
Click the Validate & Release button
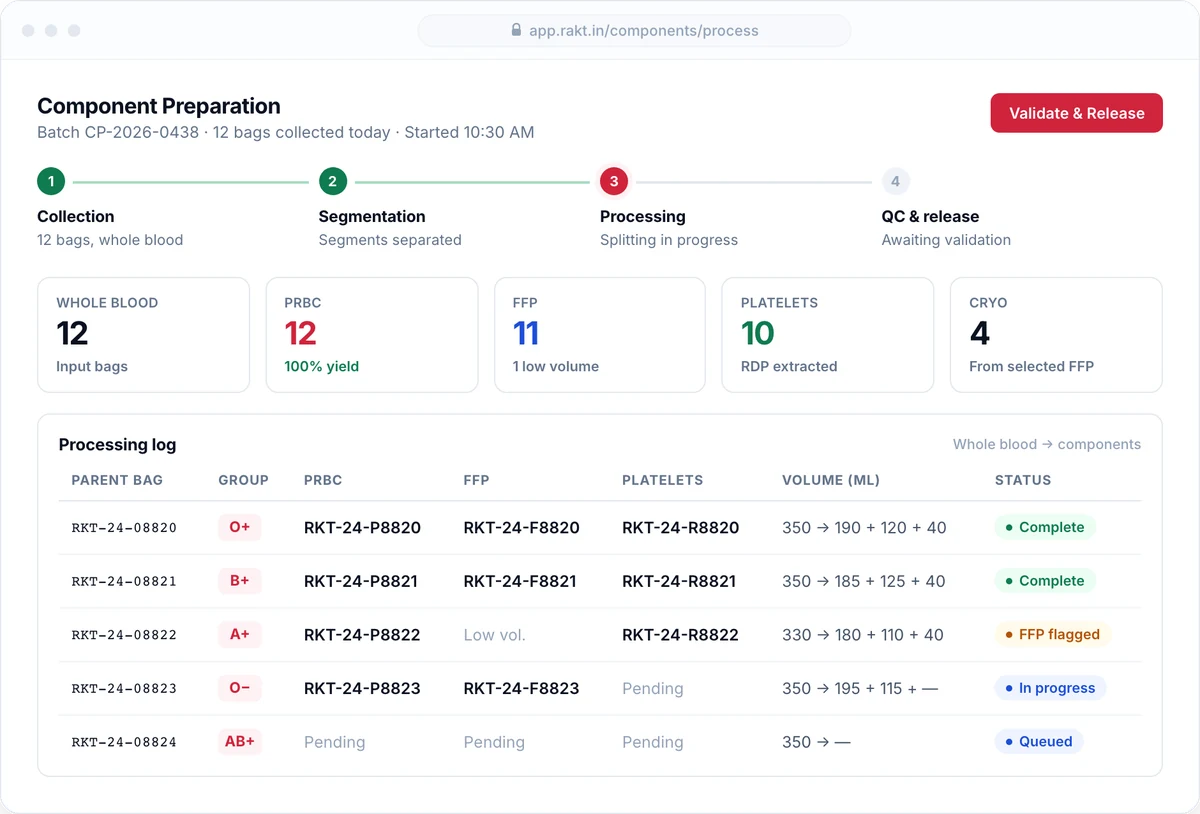pyautogui.click(x=1076, y=113)
